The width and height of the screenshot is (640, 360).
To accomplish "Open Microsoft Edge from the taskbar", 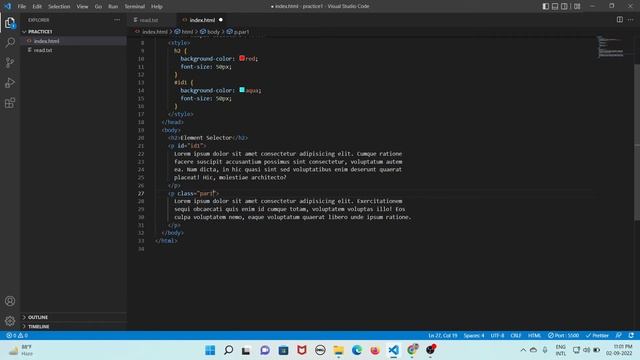I will (357, 350).
